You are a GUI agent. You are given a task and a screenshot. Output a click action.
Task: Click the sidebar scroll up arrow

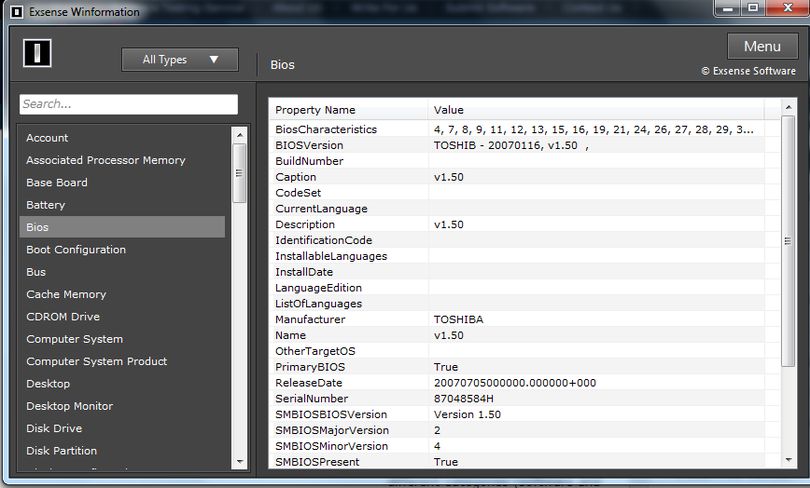click(x=240, y=135)
